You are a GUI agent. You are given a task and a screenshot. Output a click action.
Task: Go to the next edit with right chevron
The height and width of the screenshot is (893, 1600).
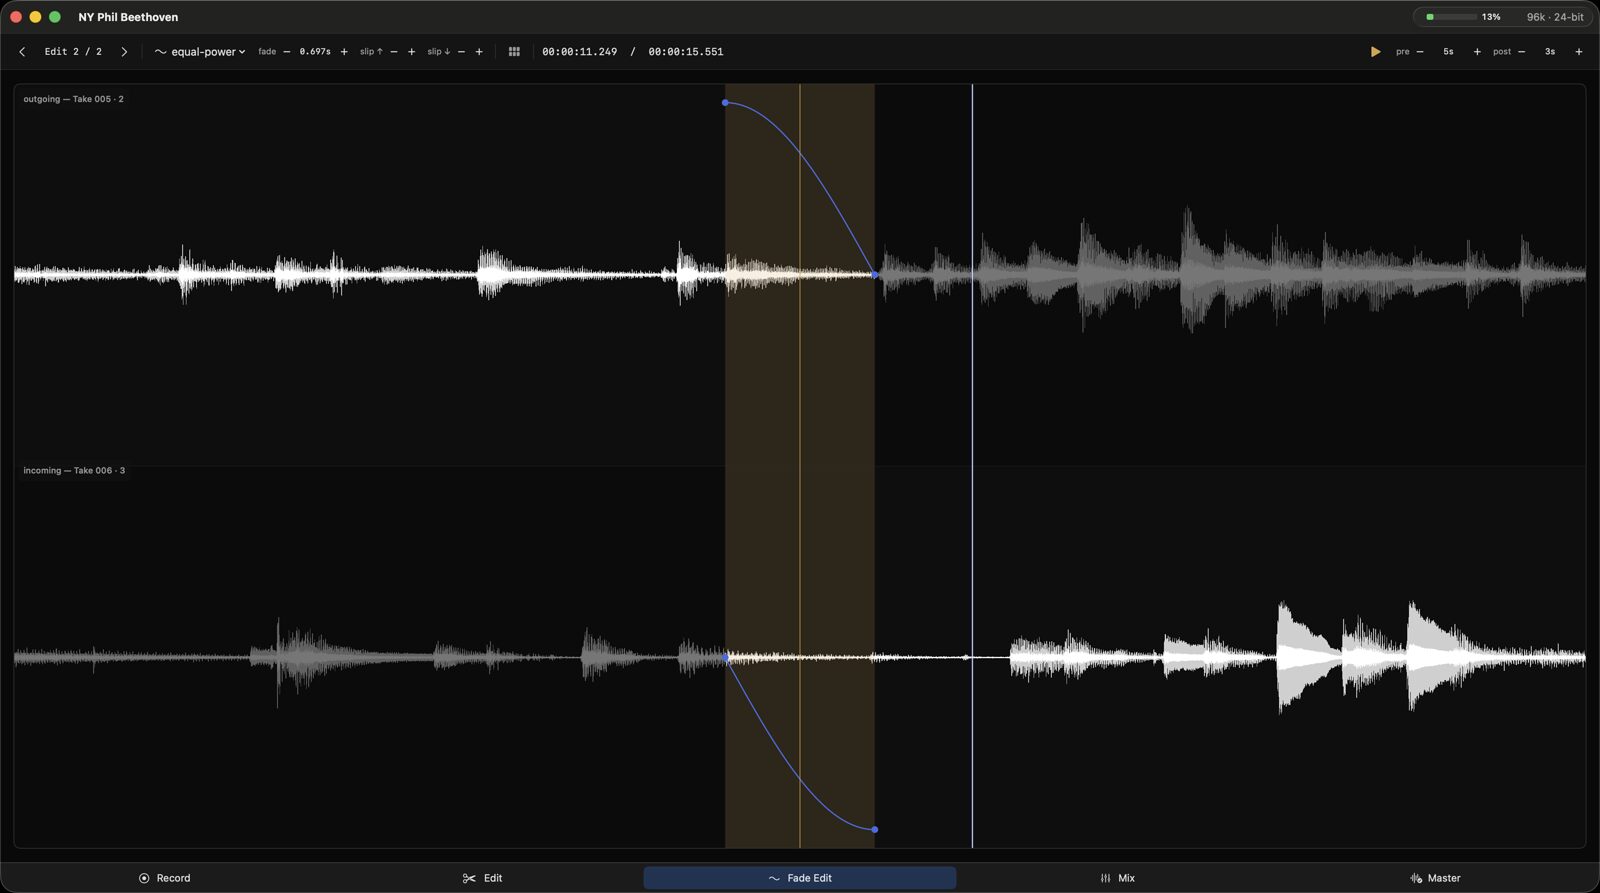coord(124,52)
